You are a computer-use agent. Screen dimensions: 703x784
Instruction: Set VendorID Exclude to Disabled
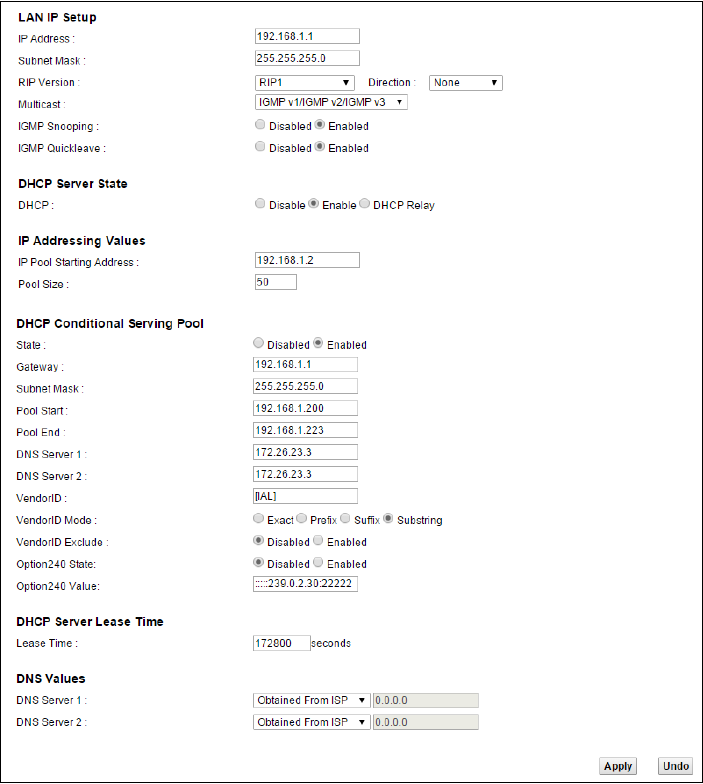(x=258, y=540)
